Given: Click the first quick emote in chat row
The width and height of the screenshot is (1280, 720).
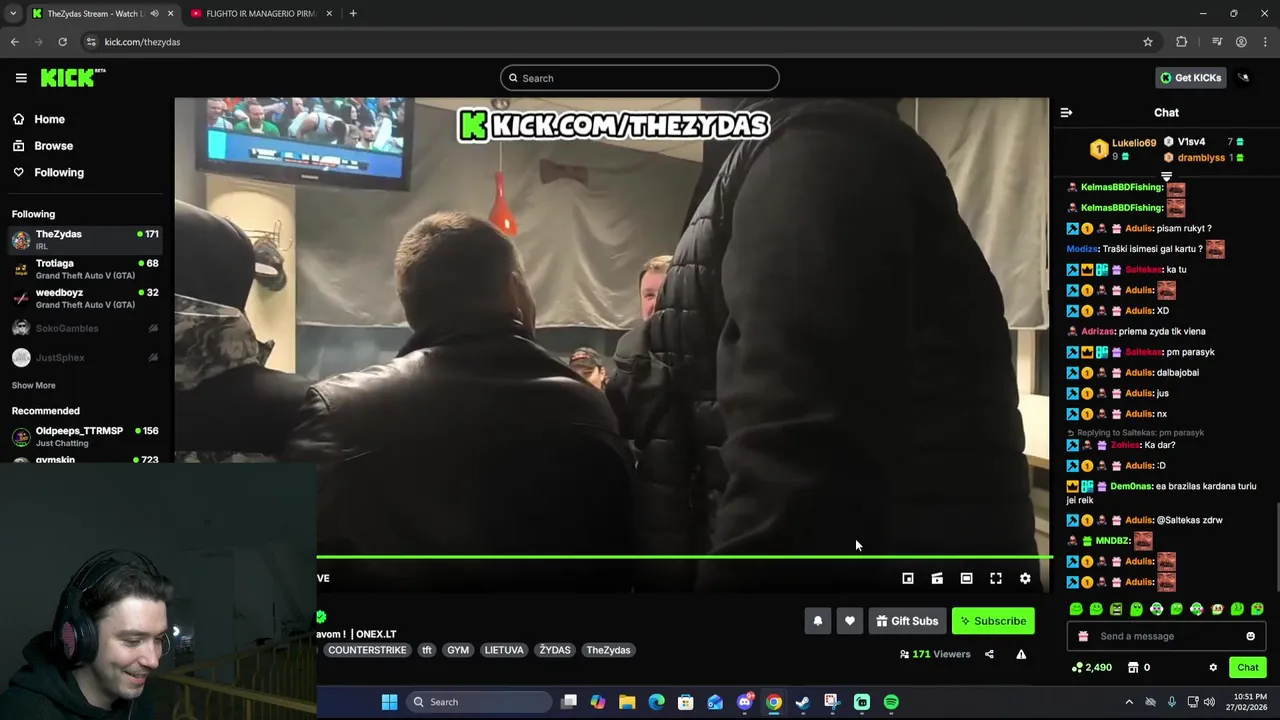Looking at the screenshot, I should coord(1076,609).
